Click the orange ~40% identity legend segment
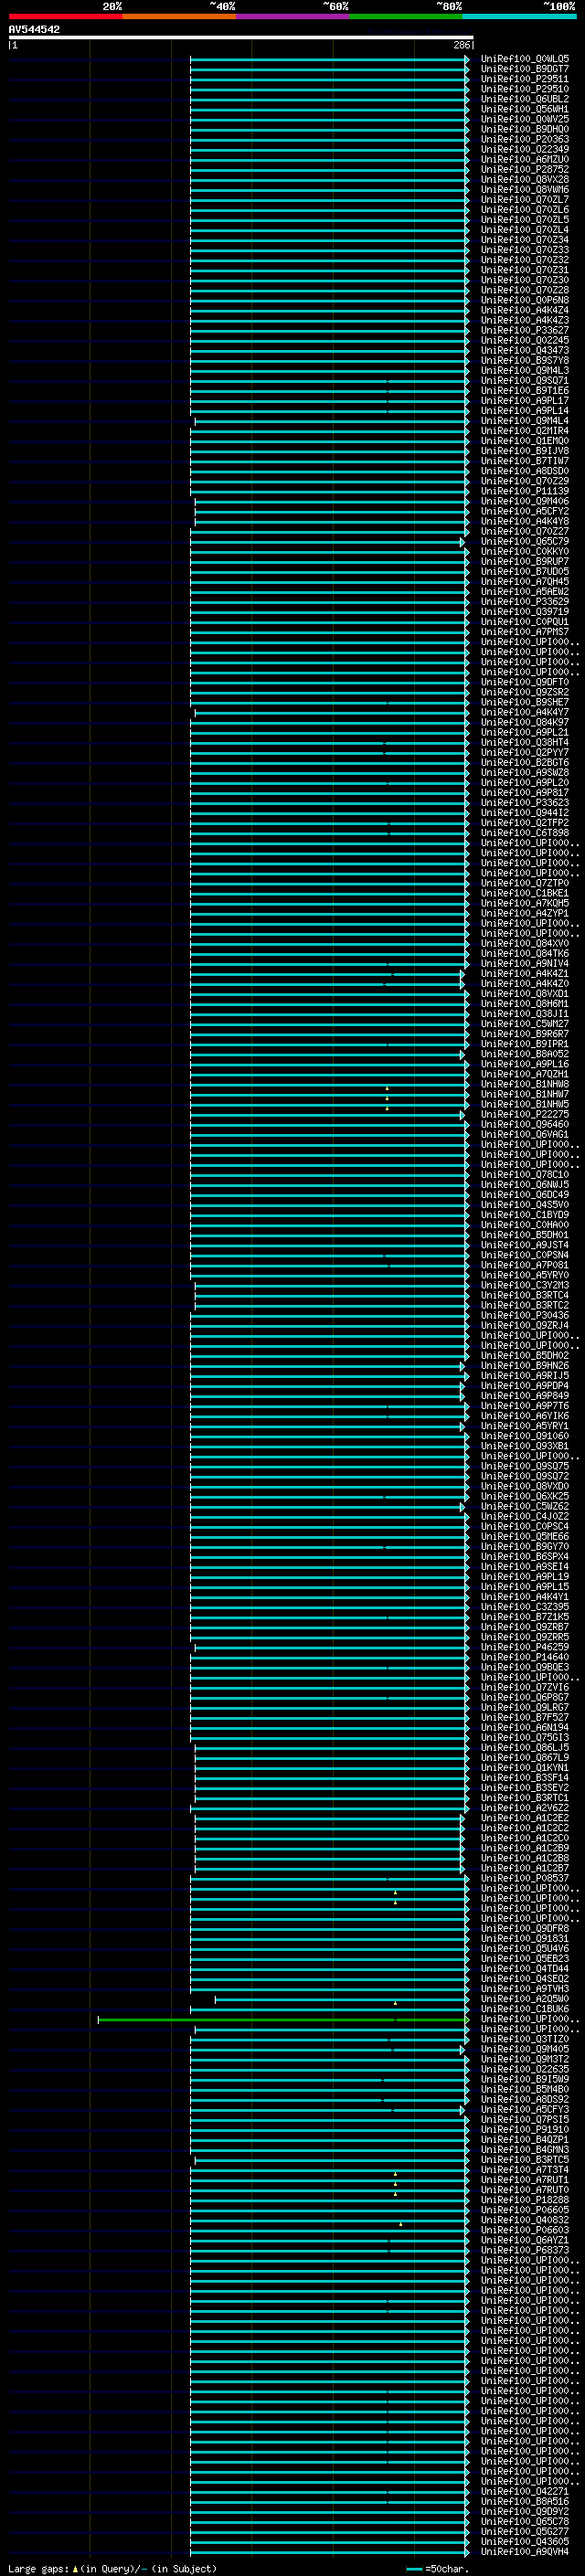Viewport: 585px width, 2576px height. [x=179, y=16]
